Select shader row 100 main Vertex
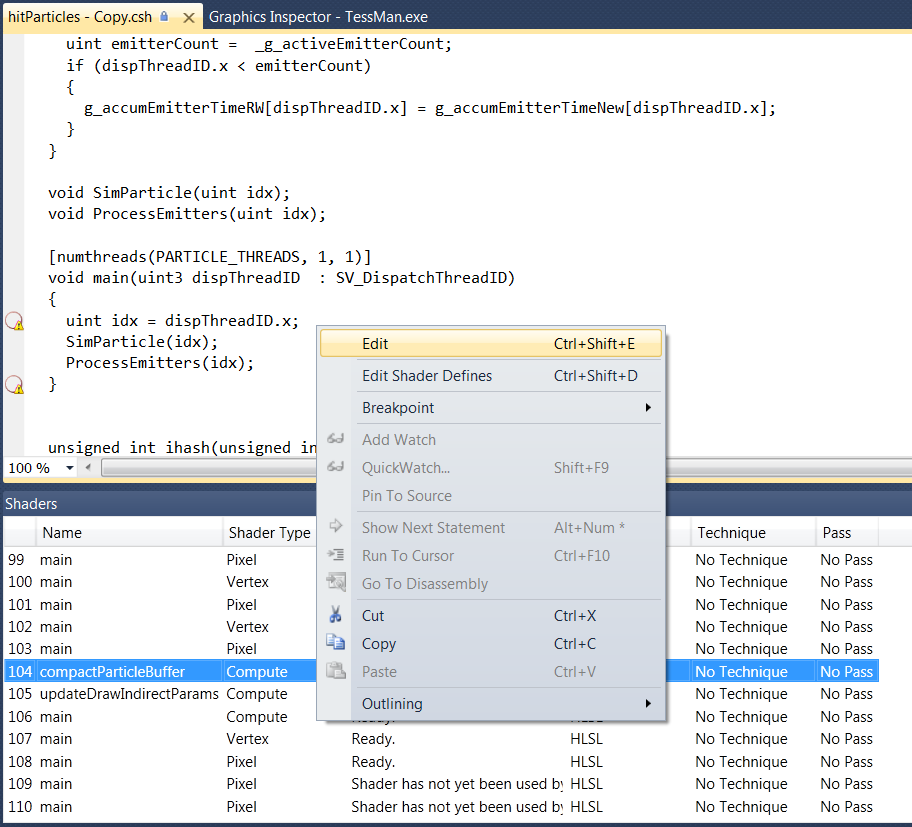 (x=441, y=582)
